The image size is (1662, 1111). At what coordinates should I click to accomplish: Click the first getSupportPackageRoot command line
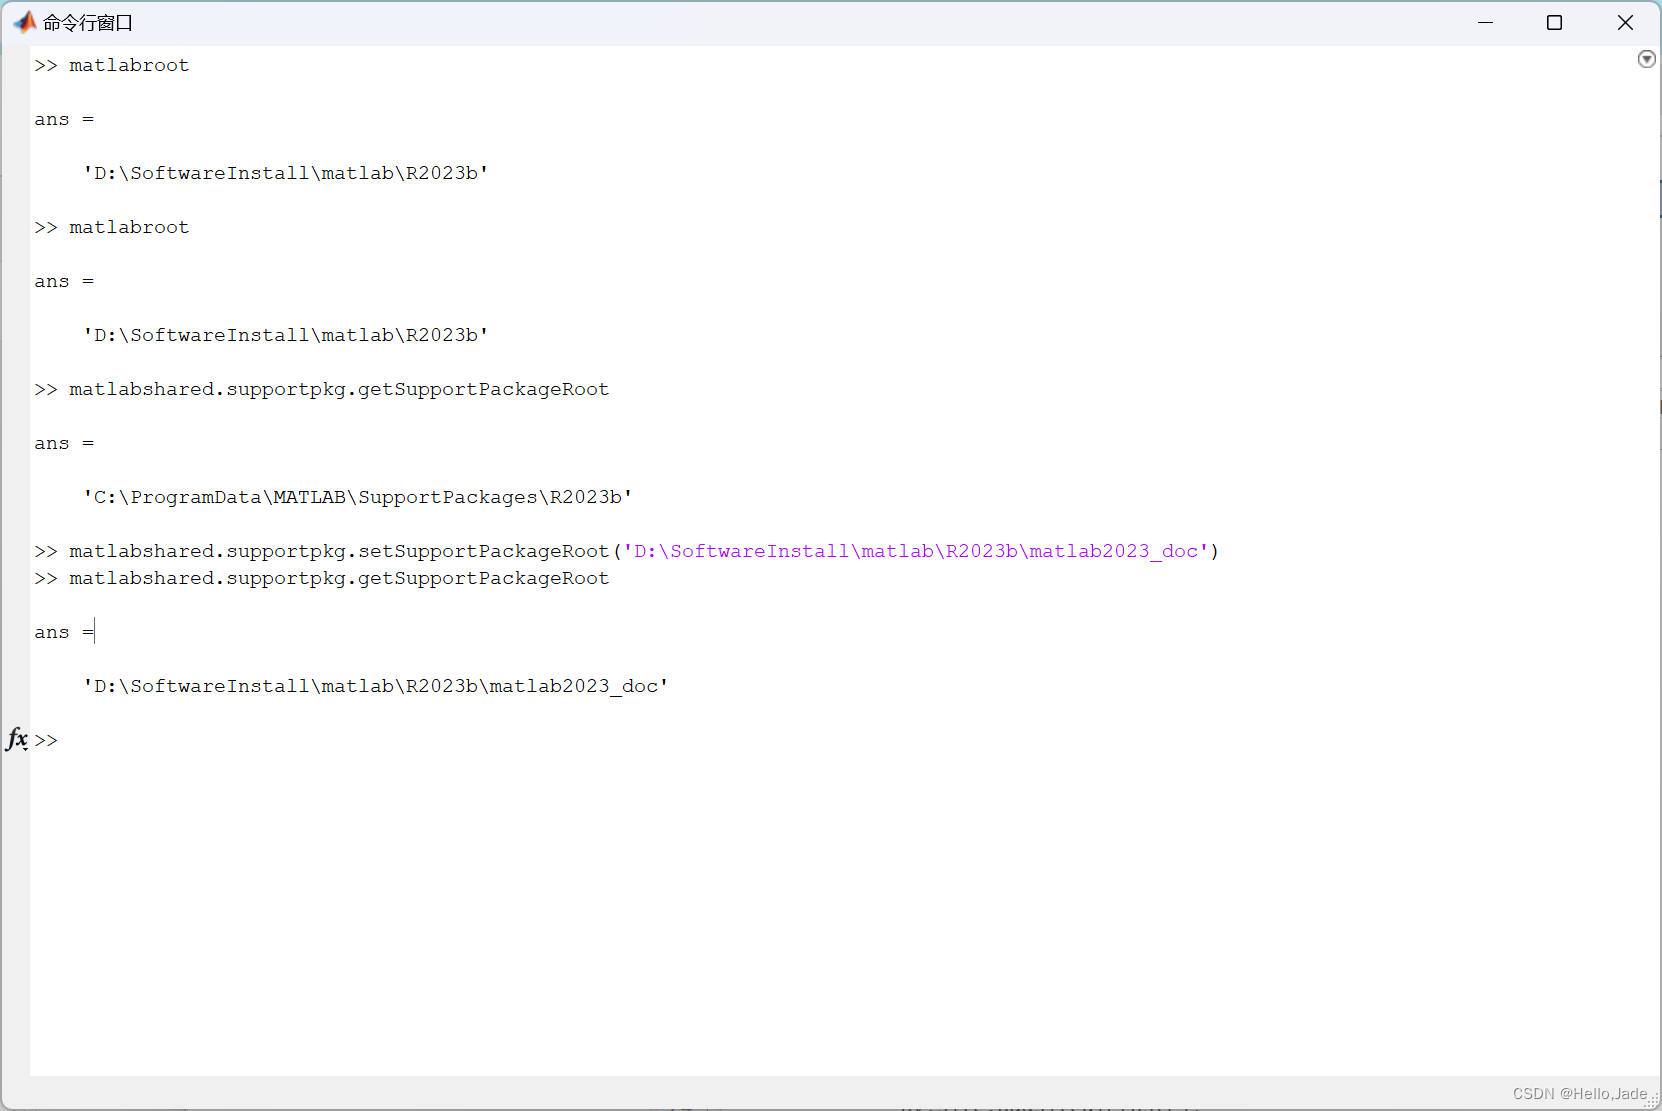coord(321,389)
